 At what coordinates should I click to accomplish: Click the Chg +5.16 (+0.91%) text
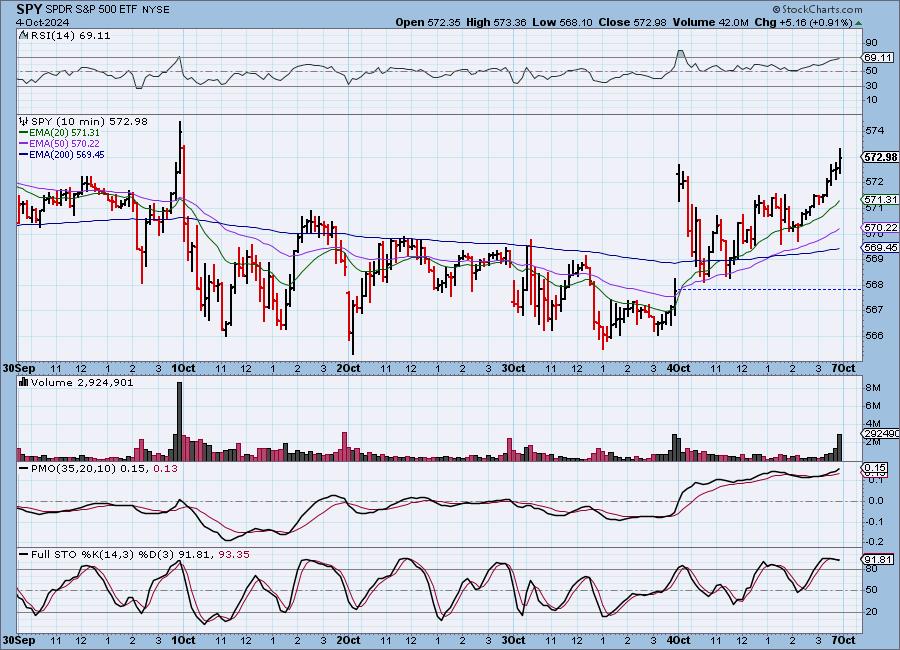point(803,22)
